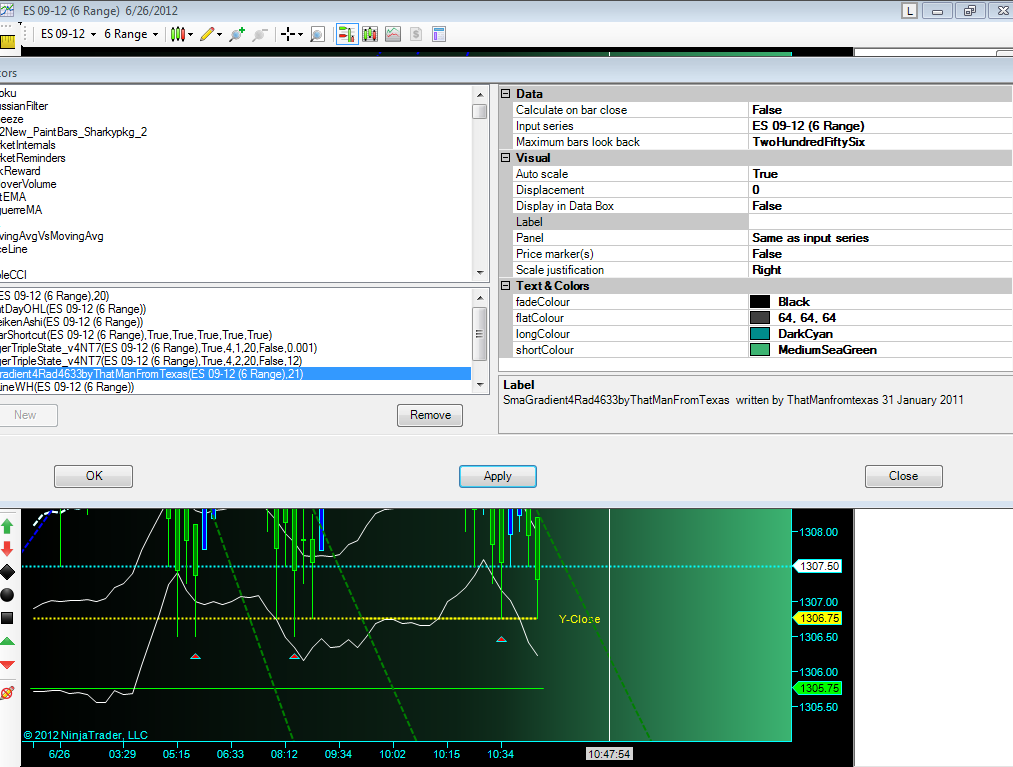Click the grayed-out New button
This screenshot has height=767, width=1013.
(26, 415)
